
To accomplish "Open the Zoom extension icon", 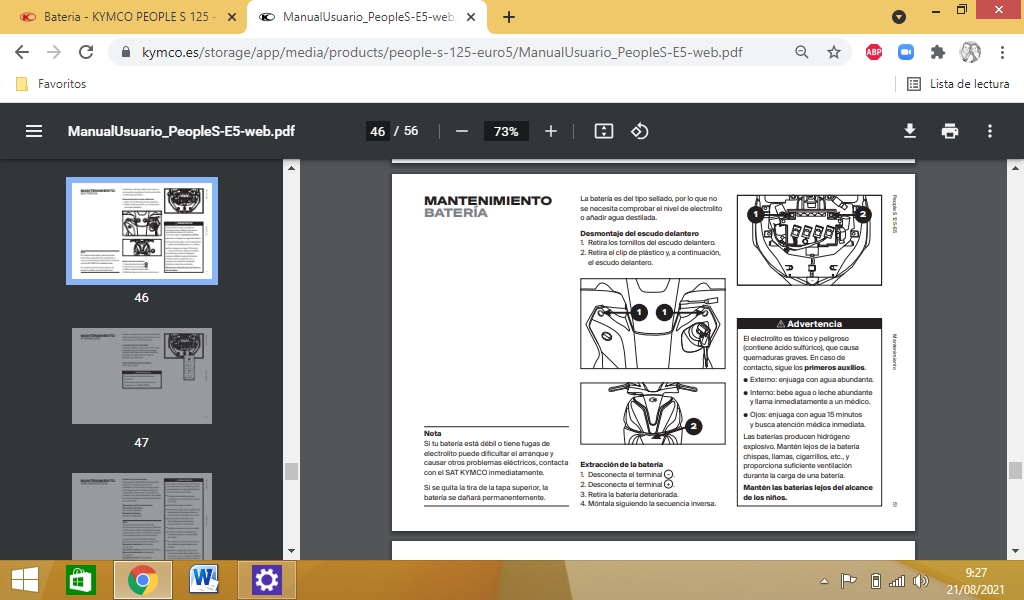I will 906,52.
